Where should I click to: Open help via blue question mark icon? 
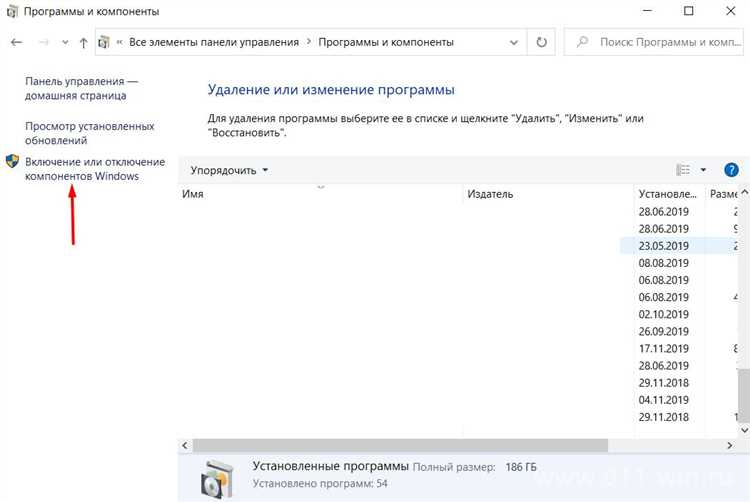[x=731, y=170]
